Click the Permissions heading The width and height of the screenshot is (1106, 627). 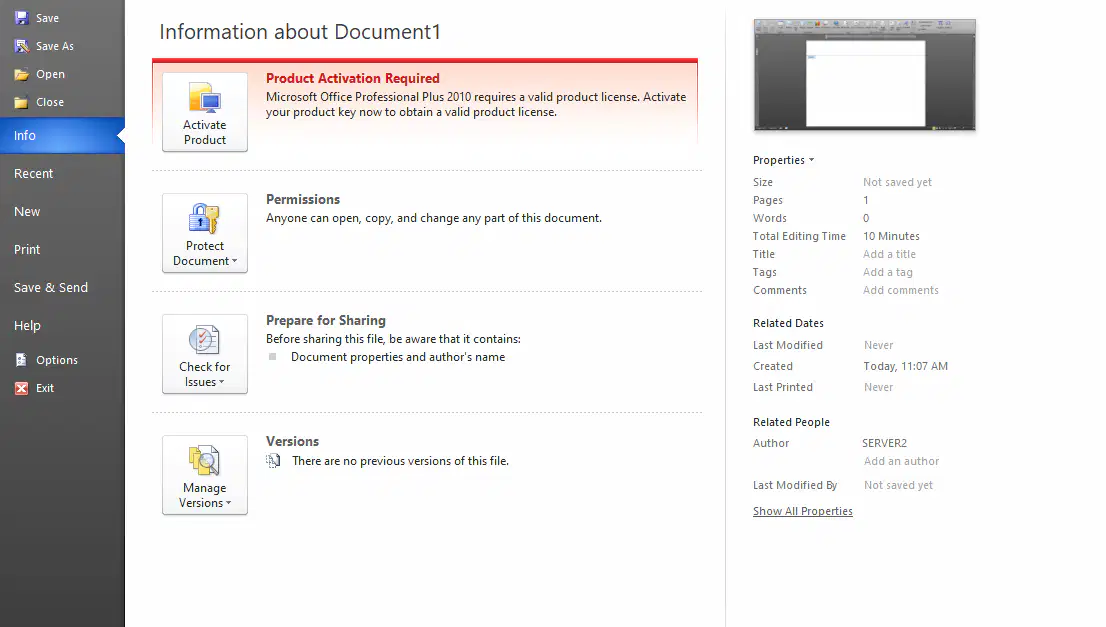pyautogui.click(x=303, y=200)
